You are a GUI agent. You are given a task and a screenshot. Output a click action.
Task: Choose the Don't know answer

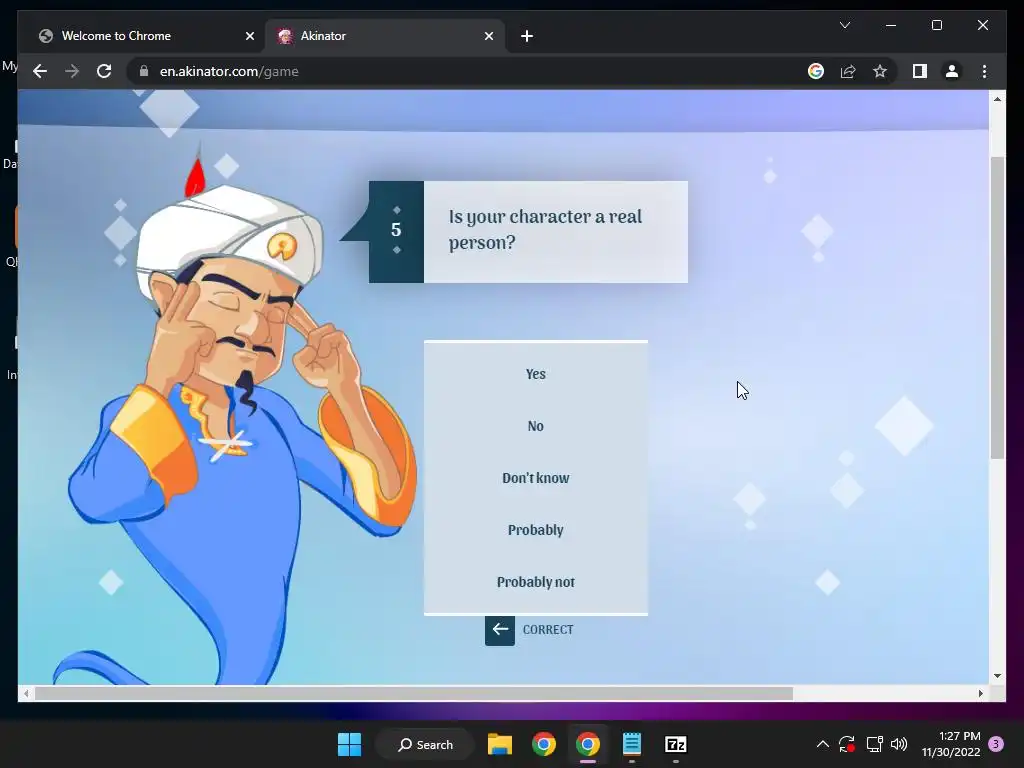536,478
